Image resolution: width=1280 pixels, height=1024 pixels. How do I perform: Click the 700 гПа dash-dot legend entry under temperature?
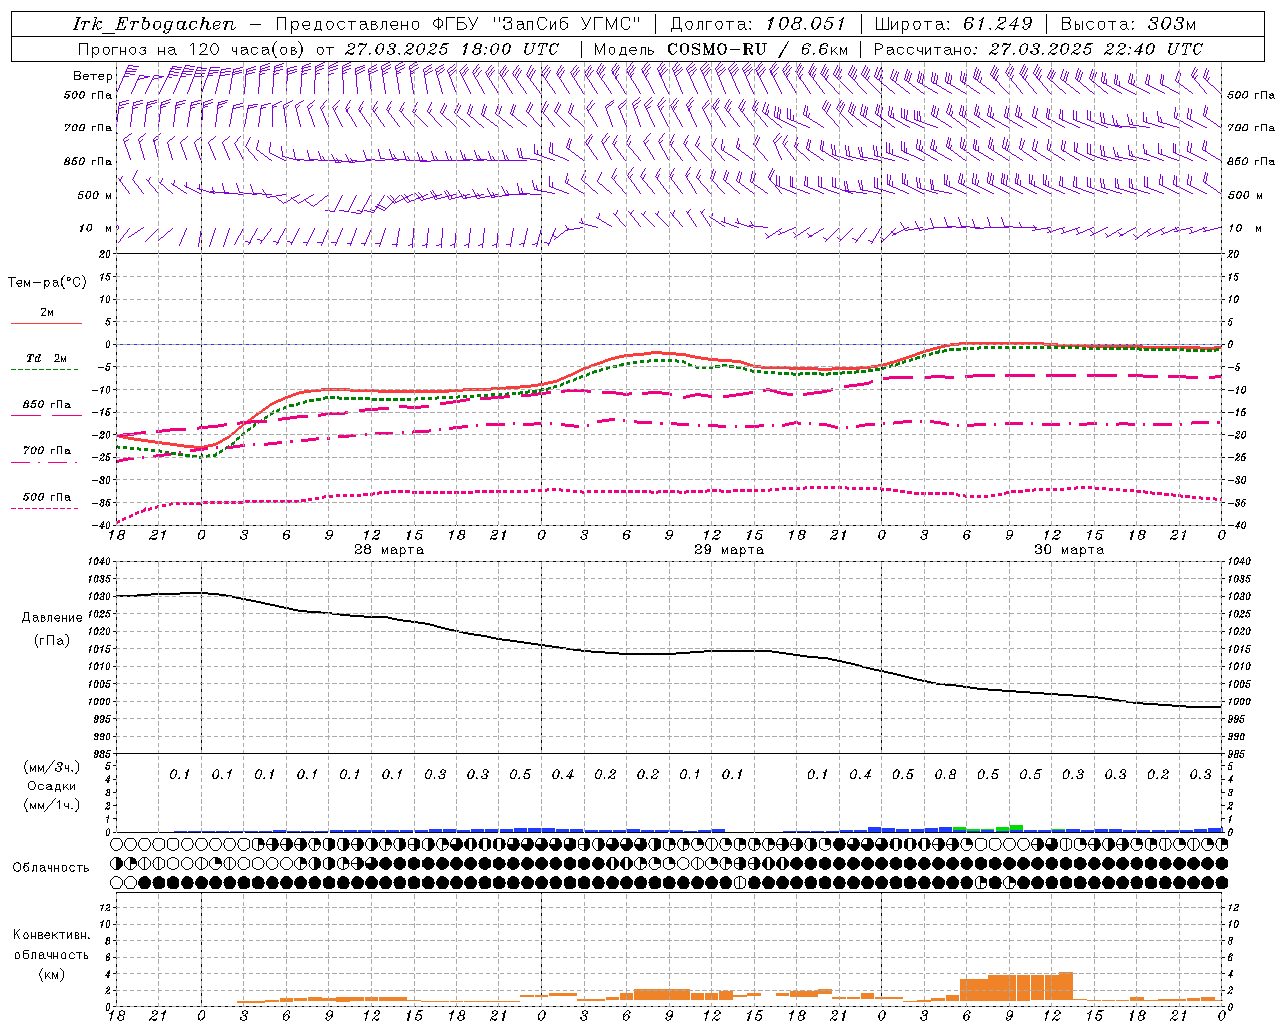pyautogui.click(x=47, y=451)
